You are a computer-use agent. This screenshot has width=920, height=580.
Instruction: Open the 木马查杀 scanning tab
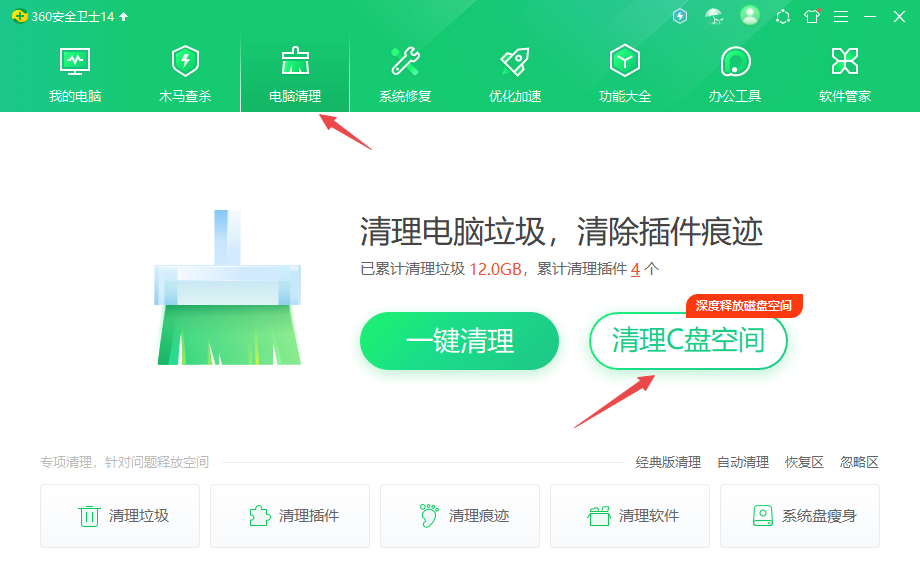click(183, 70)
